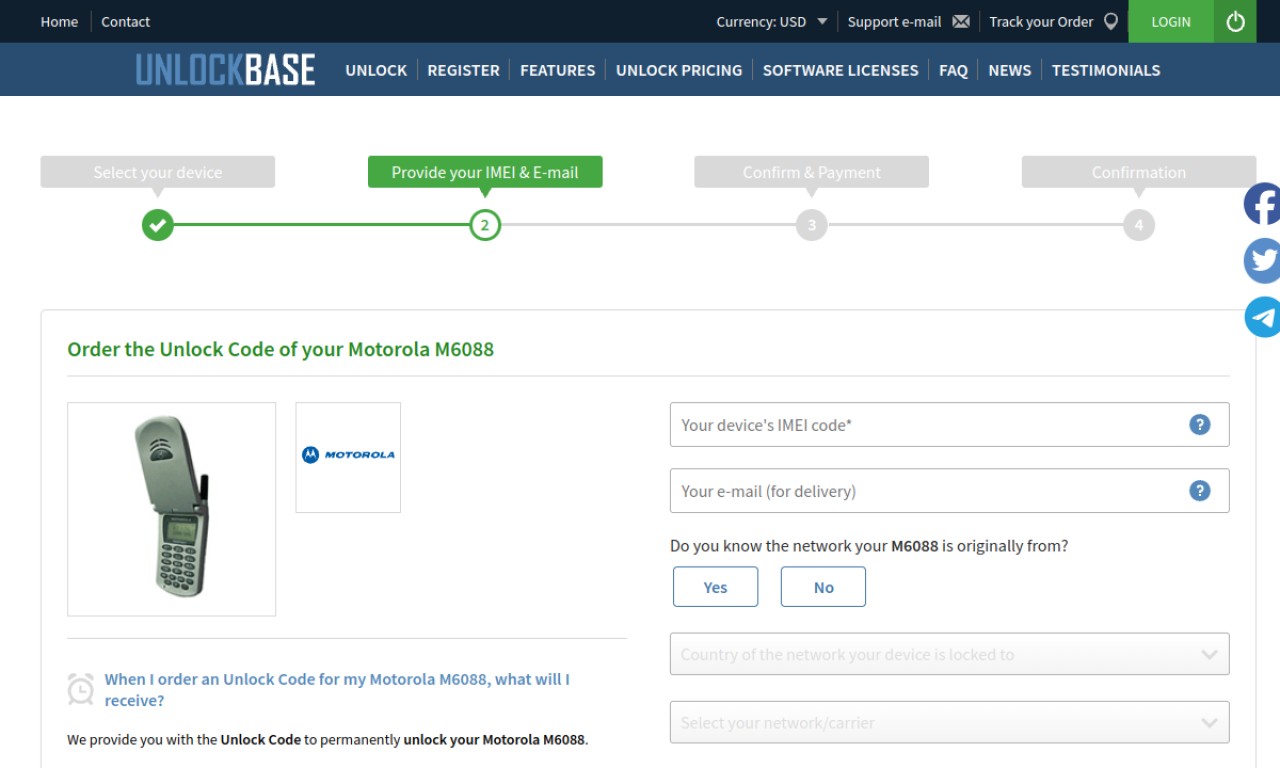Click the UnlockBase site logo
Image resolution: width=1280 pixels, height=768 pixels.
[x=225, y=70]
